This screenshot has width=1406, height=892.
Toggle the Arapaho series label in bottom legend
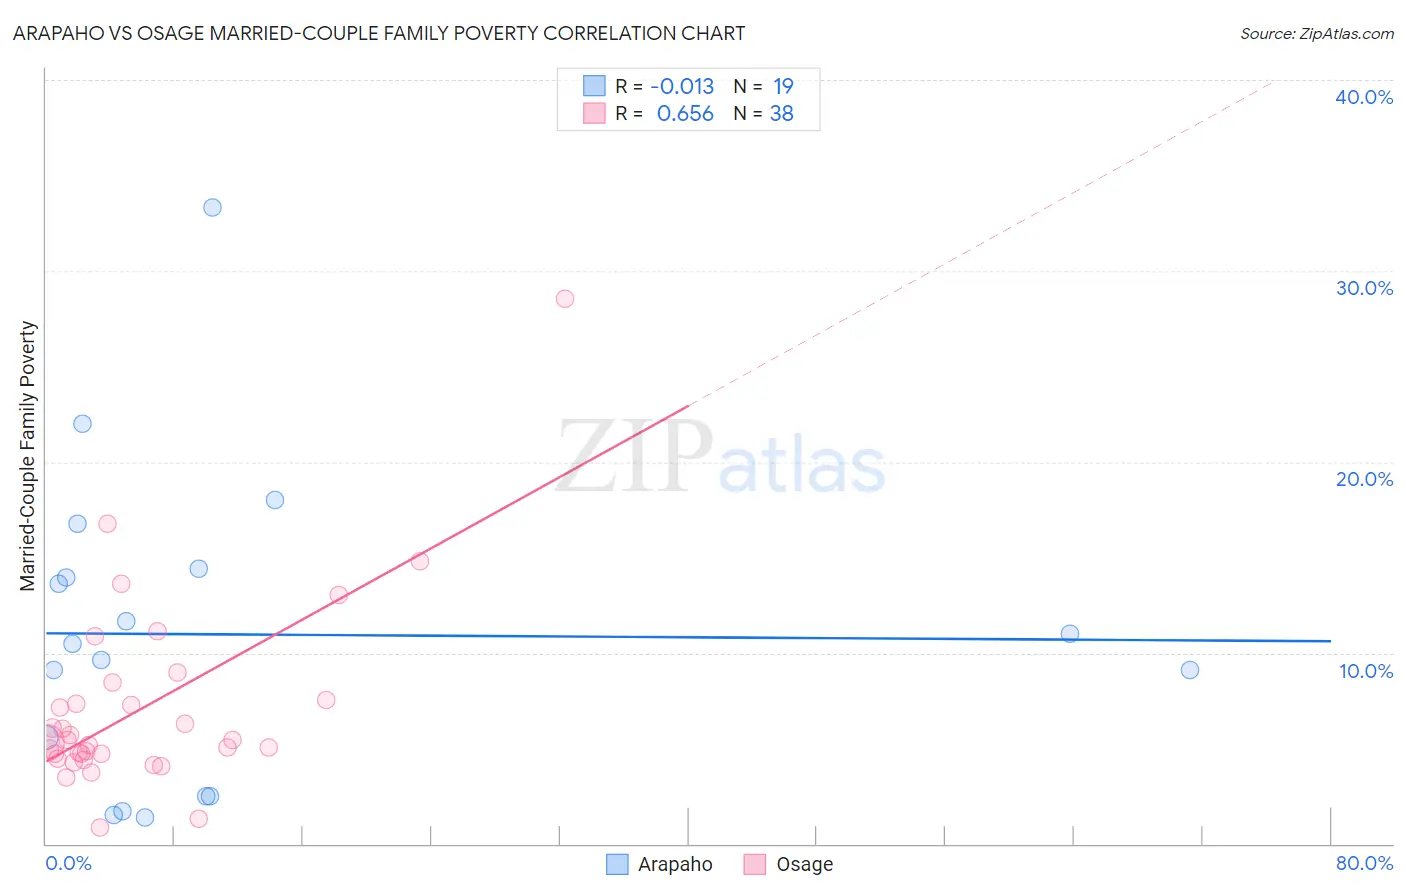click(675, 864)
